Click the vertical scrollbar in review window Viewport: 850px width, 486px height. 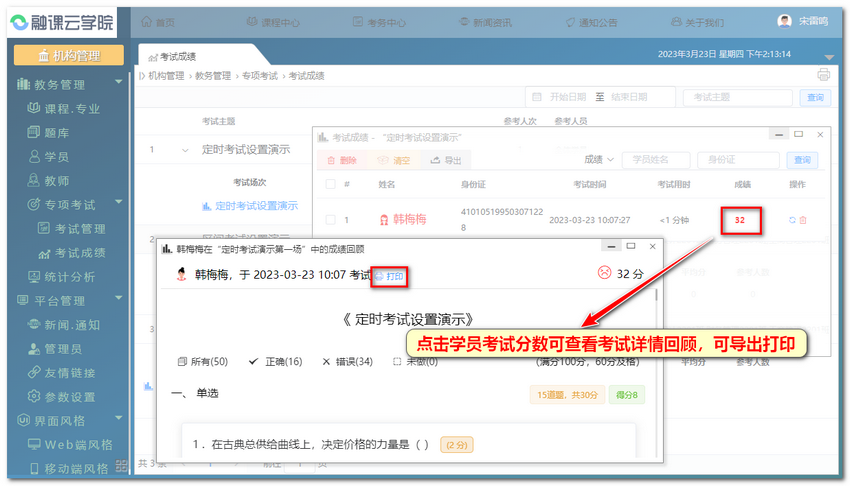coord(655,300)
